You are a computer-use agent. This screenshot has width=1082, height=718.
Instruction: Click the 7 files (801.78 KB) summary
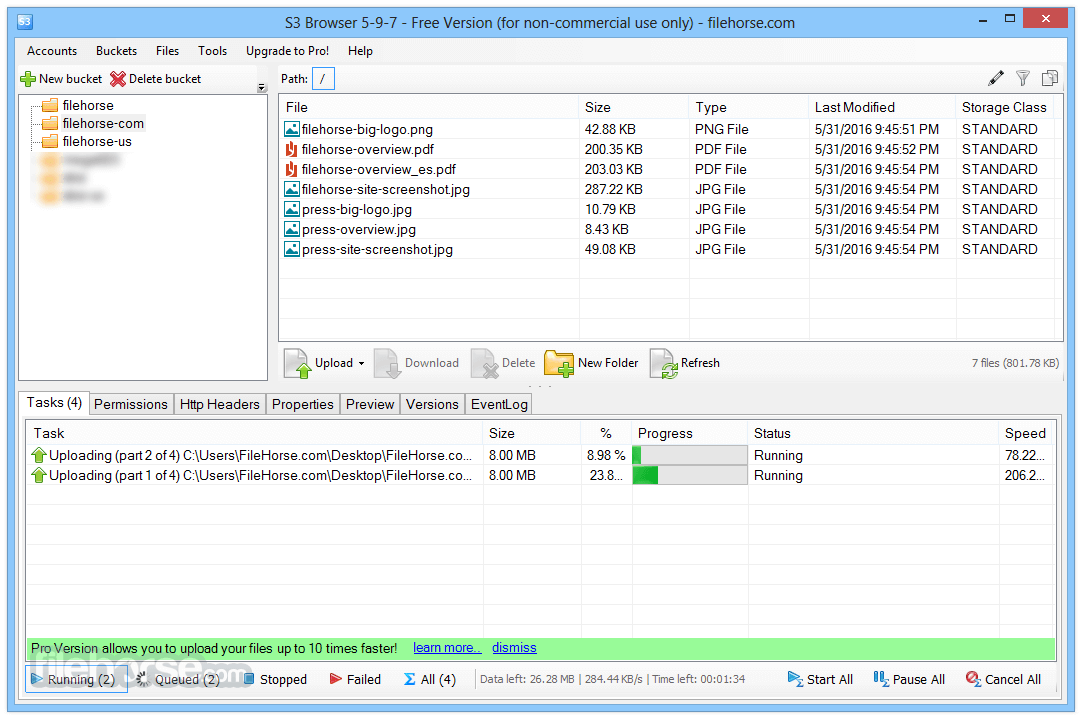pyautogui.click(x=1015, y=363)
